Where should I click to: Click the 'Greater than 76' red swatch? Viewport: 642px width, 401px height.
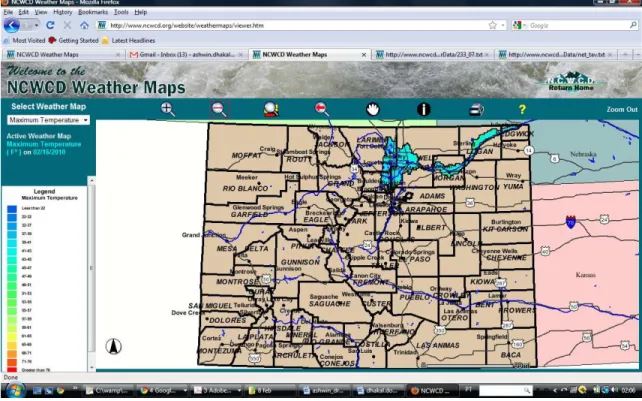pyautogui.click(x=12, y=369)
